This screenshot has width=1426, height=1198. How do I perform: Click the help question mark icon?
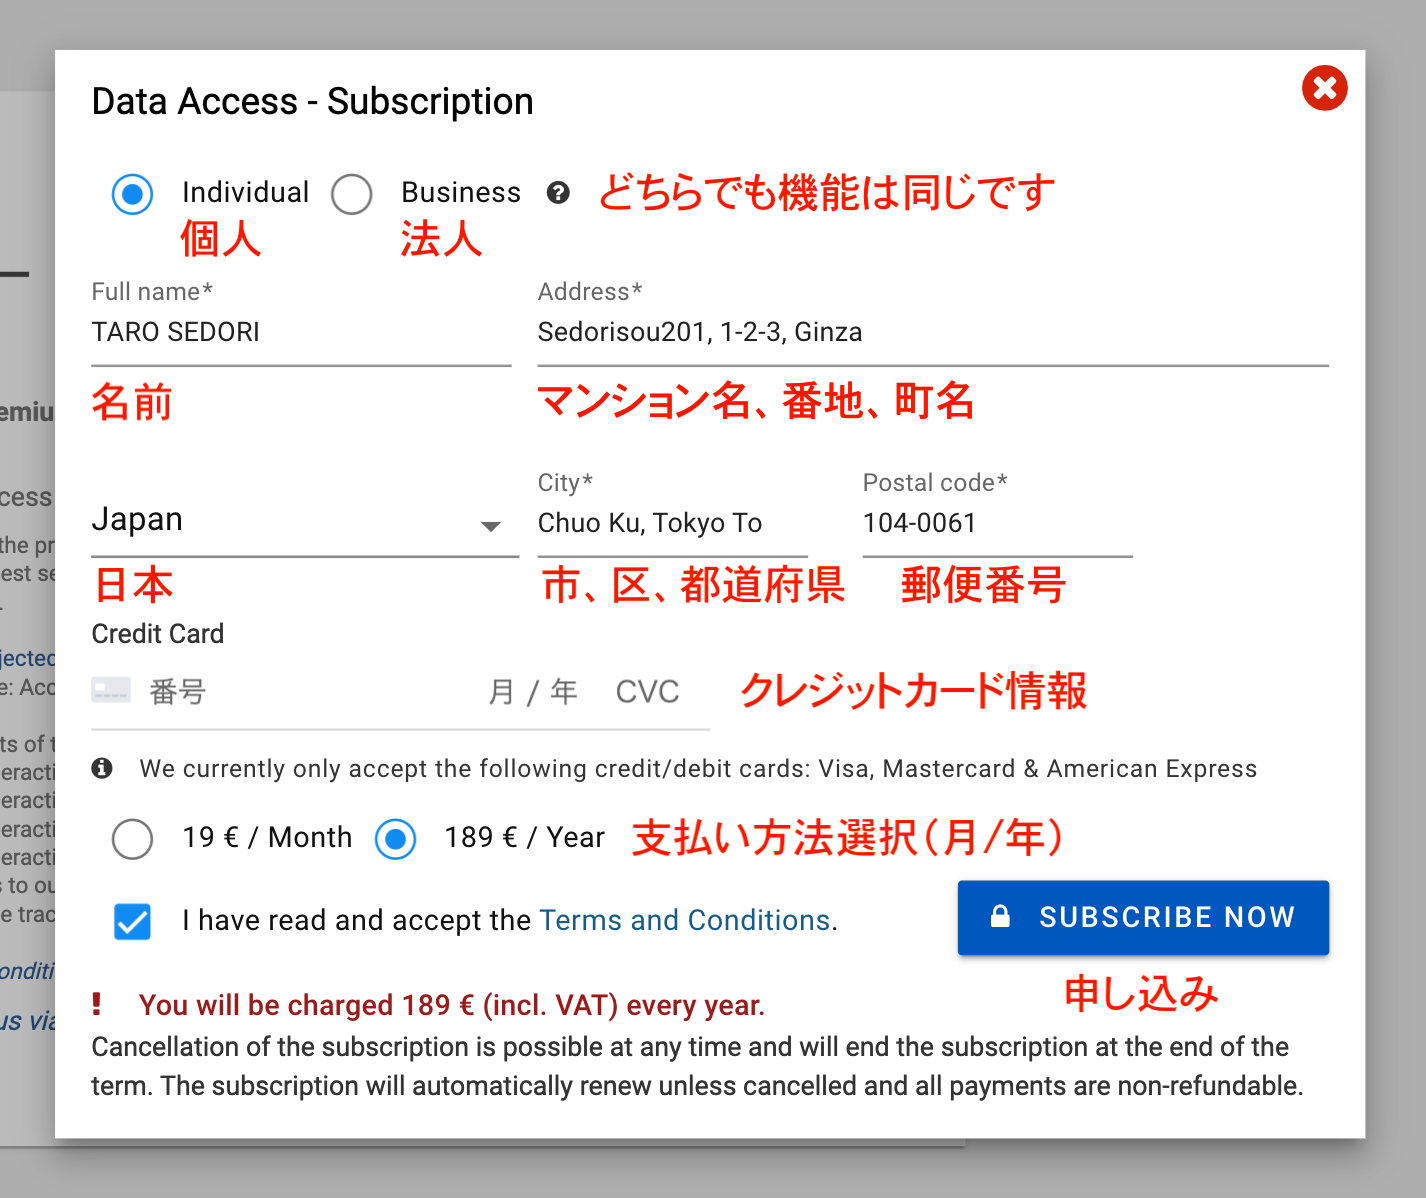point(558,193)
